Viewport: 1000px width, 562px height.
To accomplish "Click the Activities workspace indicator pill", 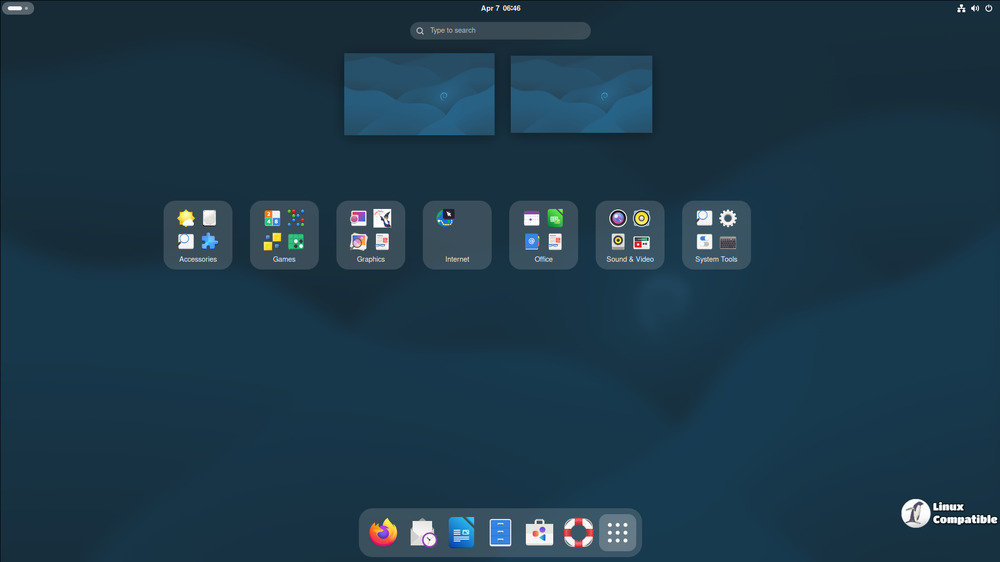I will 18,8.
